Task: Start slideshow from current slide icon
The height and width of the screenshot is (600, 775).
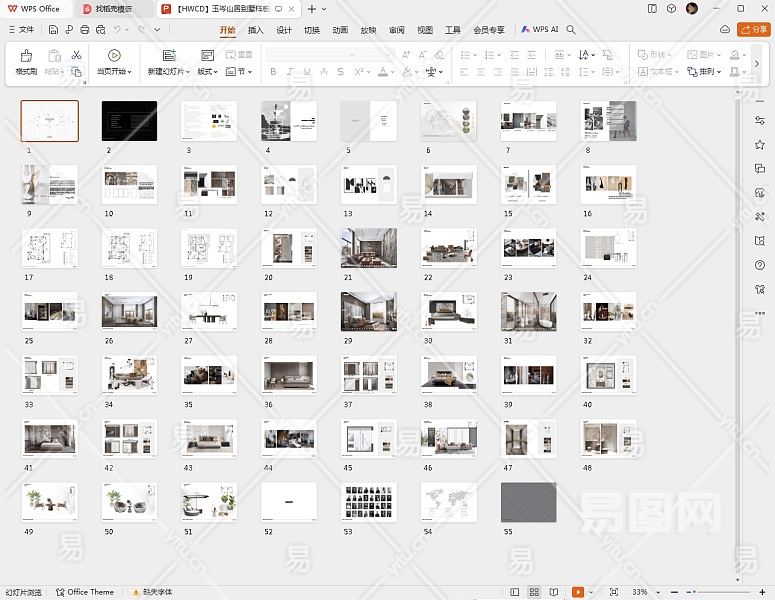Action: pyautogui.click(x=114, y=57)
